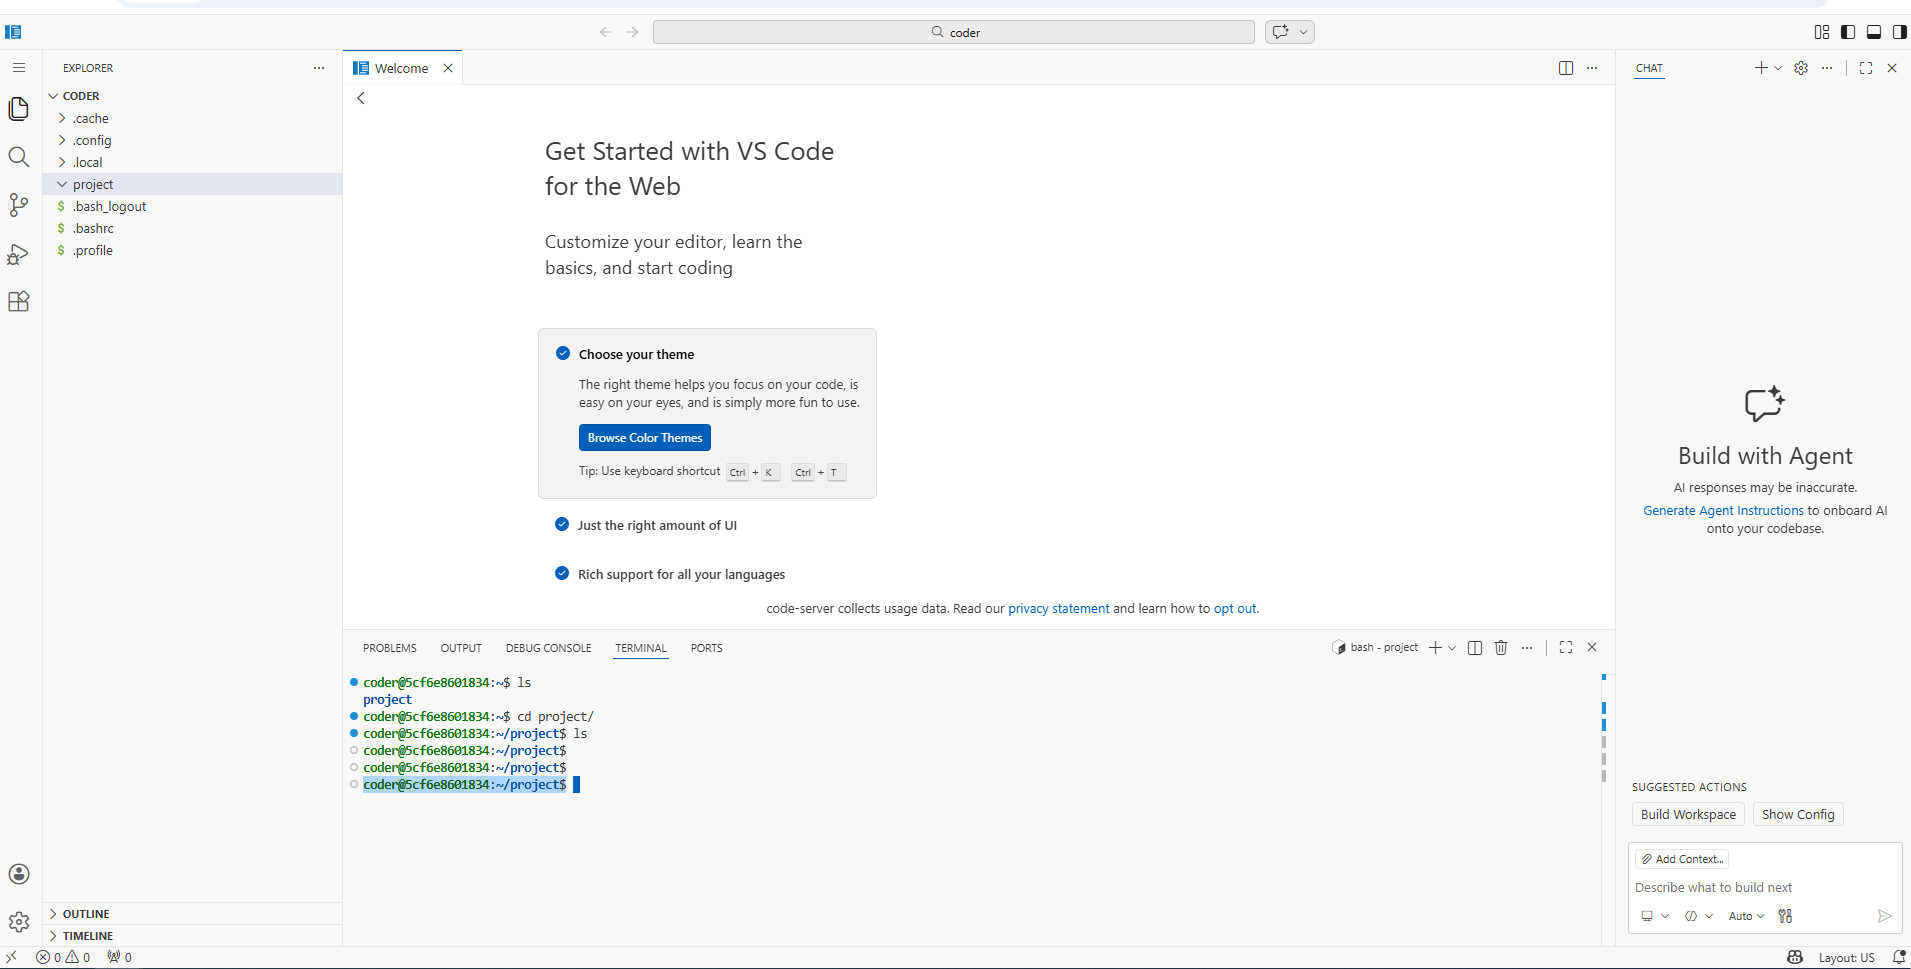The width and height of the screenshot is (1911, 969).
Task: Open the Manage gear in activity bar
Action: (19, 922)
